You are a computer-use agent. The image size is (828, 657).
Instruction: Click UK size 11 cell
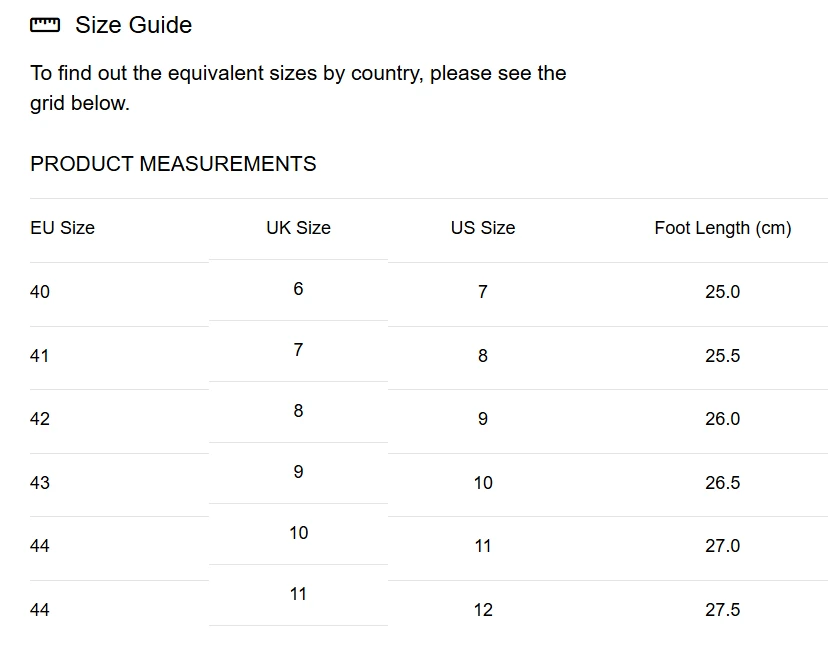click(x=298, y=594)
